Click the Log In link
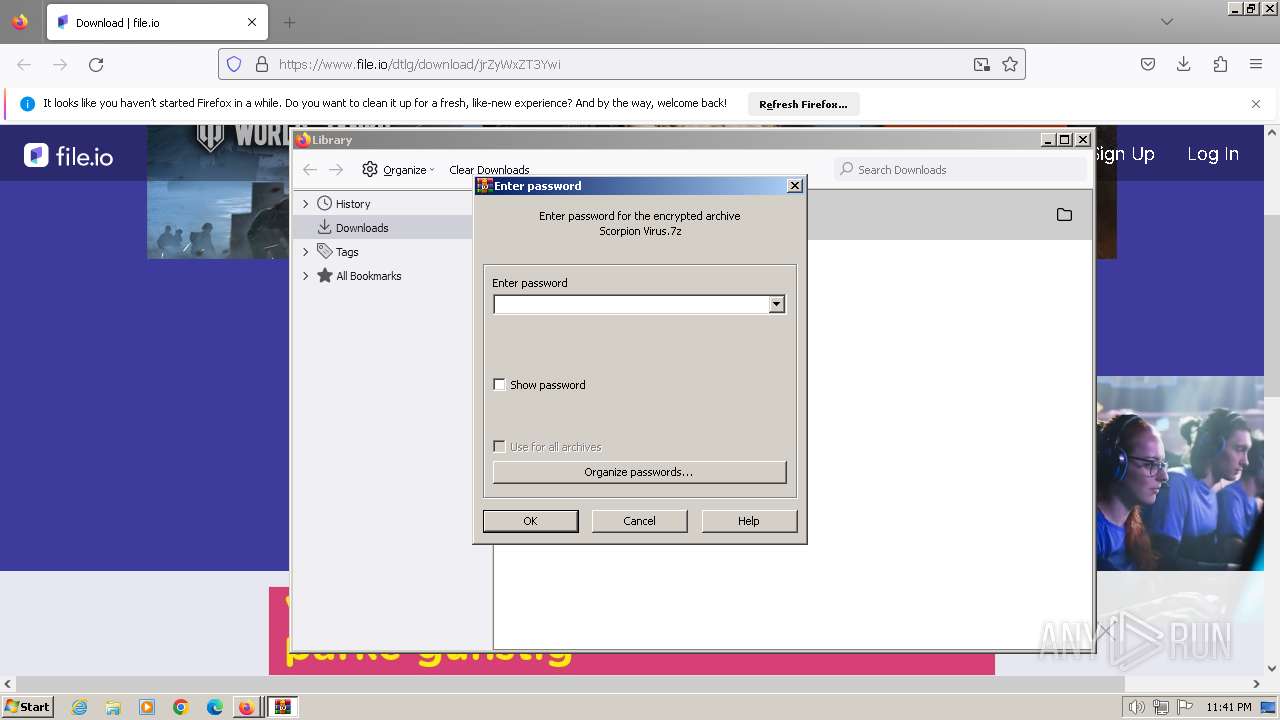 pos(1213,154)
